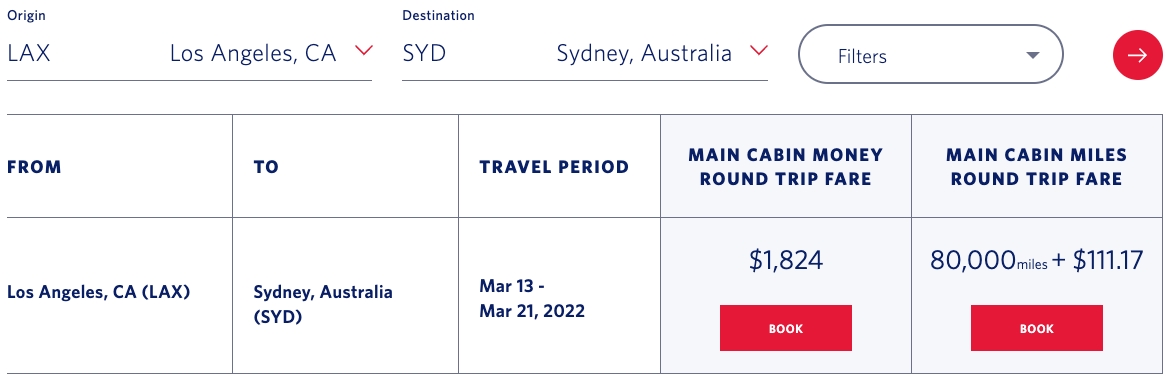Screen dimensions: 1166x378
Task: Open the Filters dropdown
Action: click(x=930, y=54)
